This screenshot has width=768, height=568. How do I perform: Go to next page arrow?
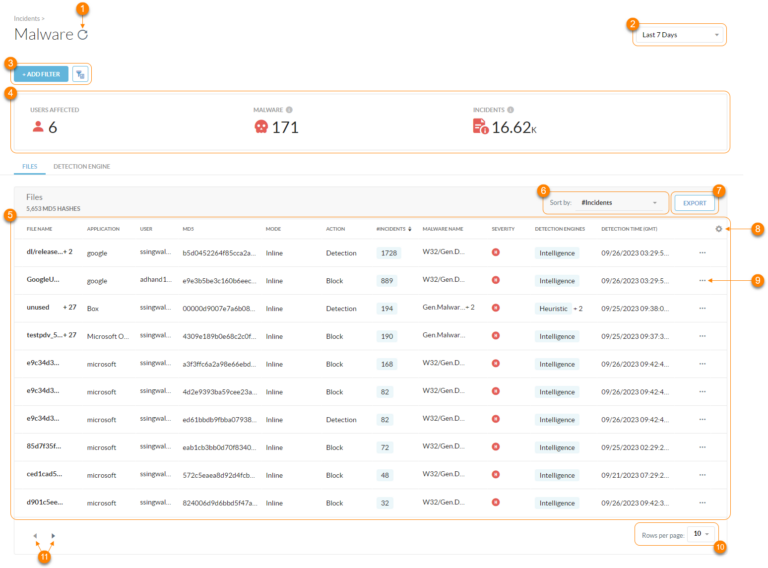point(53,536)
